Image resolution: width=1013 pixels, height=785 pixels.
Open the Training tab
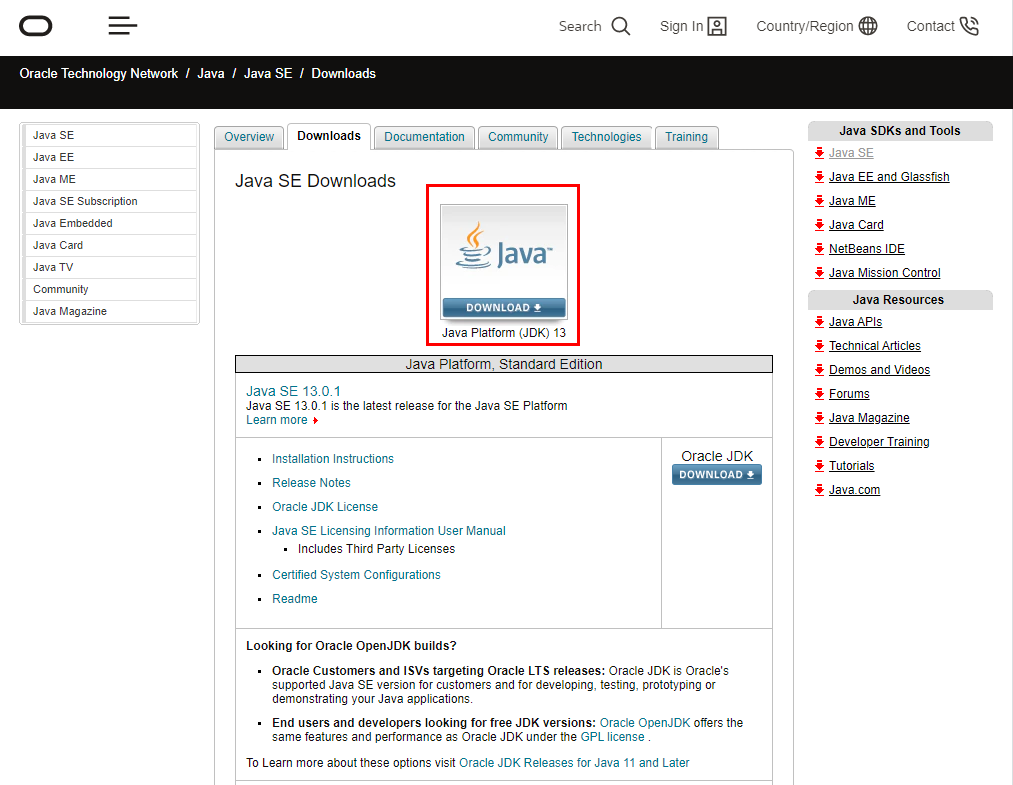click(687, 137)
